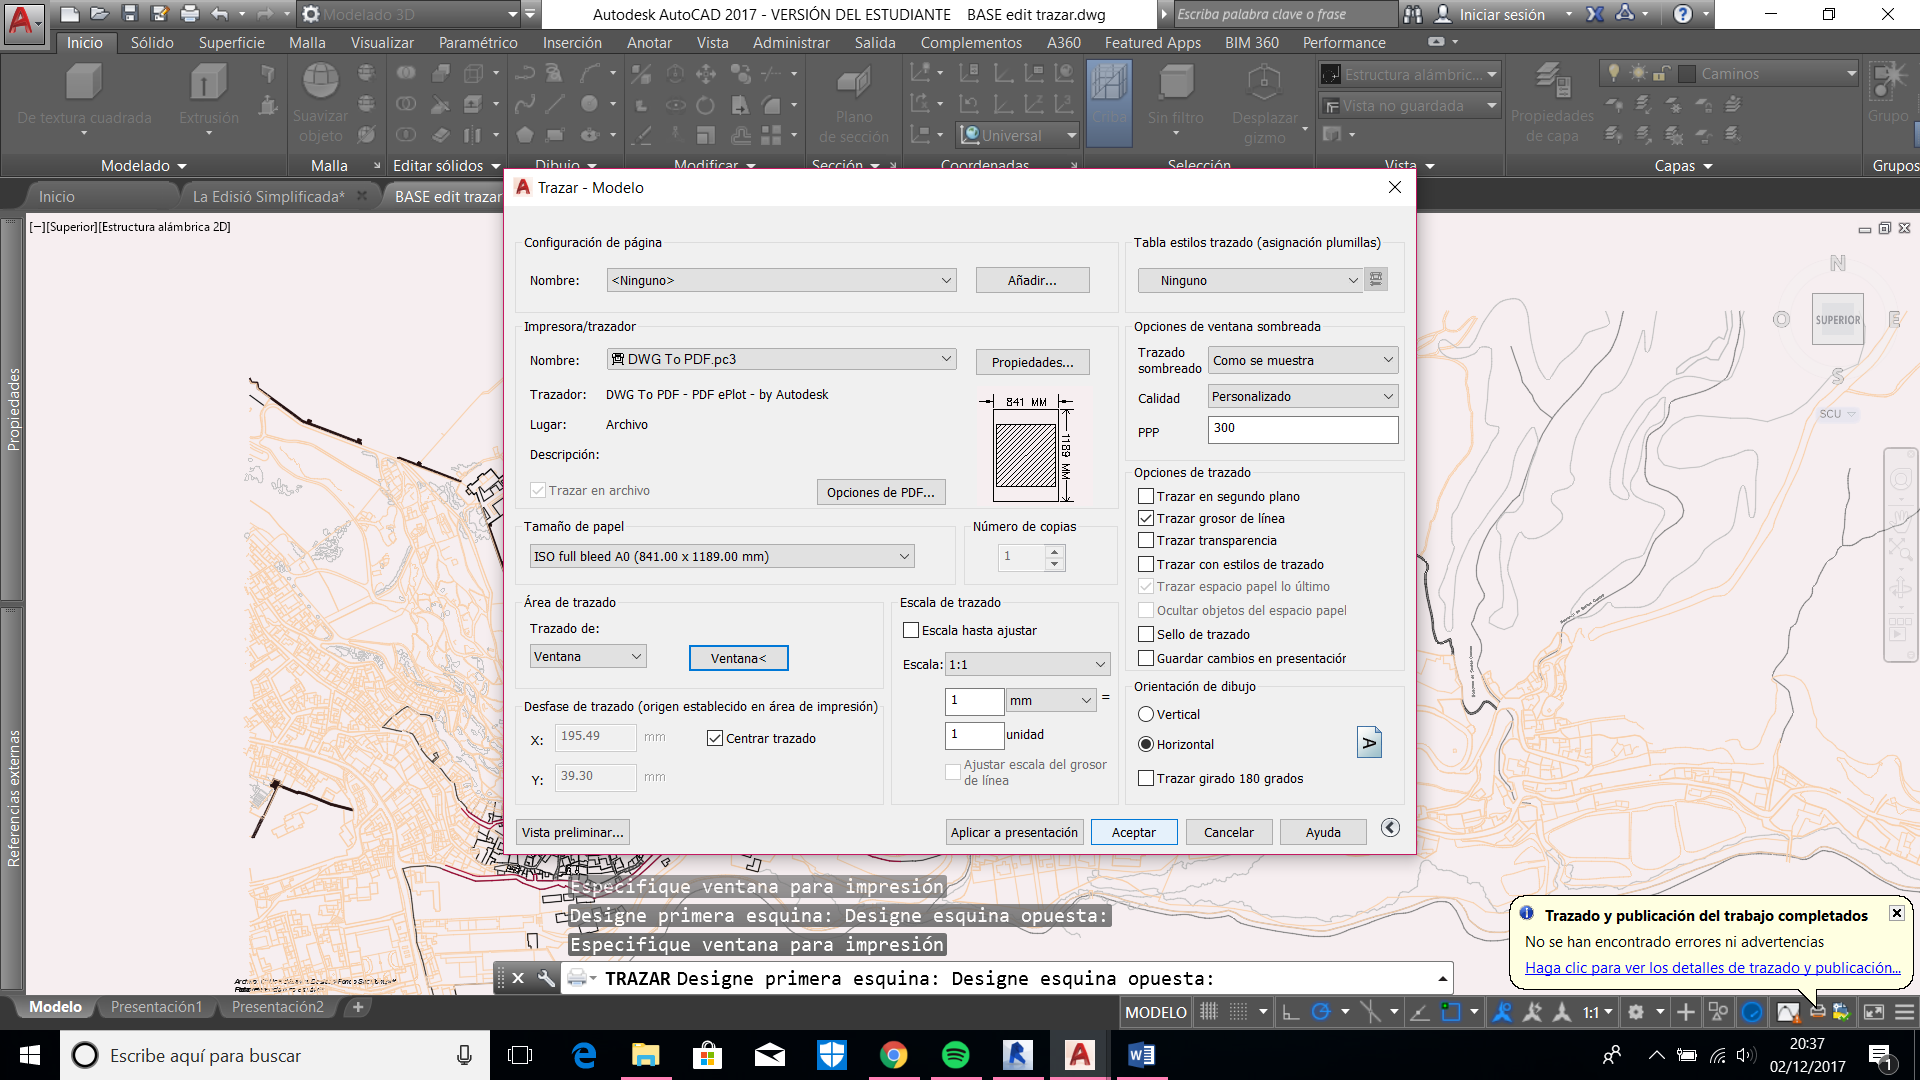Click Opciones de PDF button
1920x1080 pixels.
[881, 492]
